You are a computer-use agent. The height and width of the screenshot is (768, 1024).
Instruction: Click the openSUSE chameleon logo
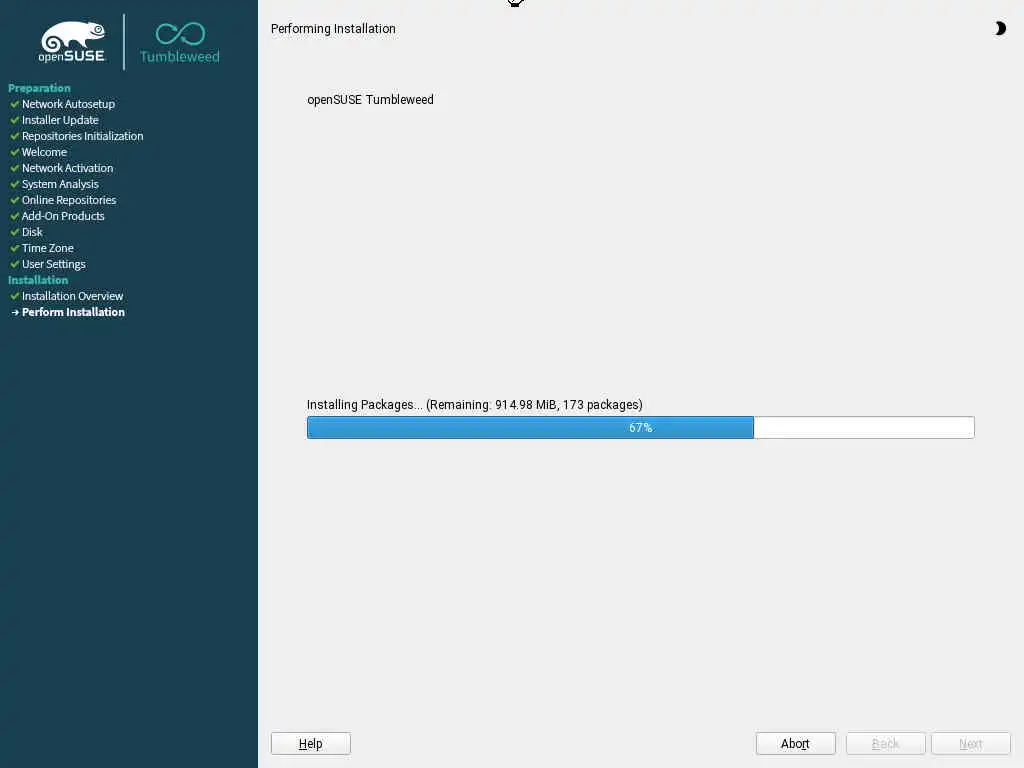click(x=72, y=42)
